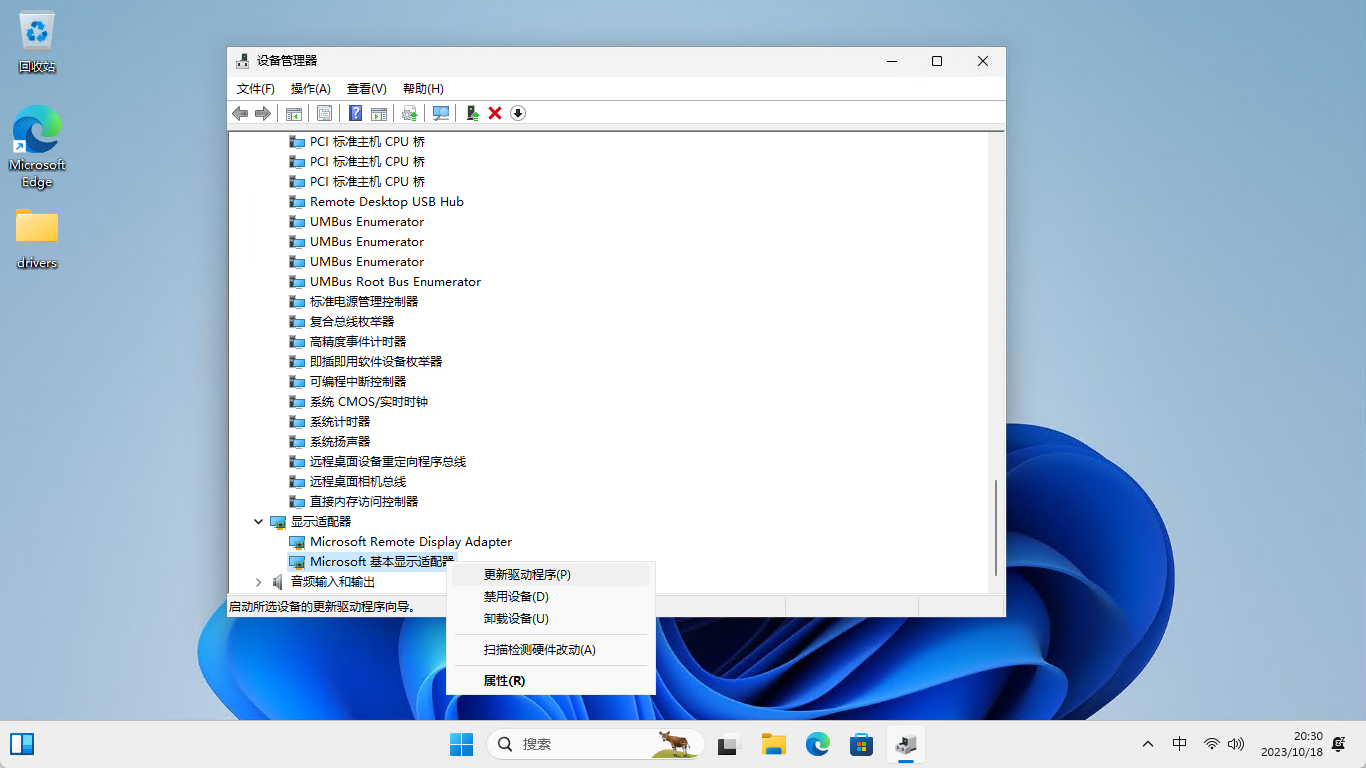Image resolution: width=1366 pixels, height=768 pixels.
Task: Select the Microsoft Remote Display Adapter device
Action: click(410, 542)
